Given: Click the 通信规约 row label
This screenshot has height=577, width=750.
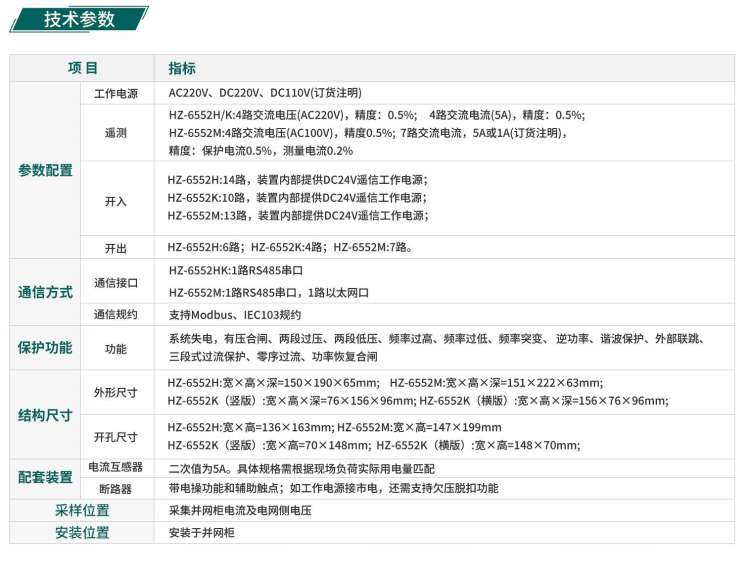Looking at the screenshot, I should pyautogui.click(x=116, y=314).
